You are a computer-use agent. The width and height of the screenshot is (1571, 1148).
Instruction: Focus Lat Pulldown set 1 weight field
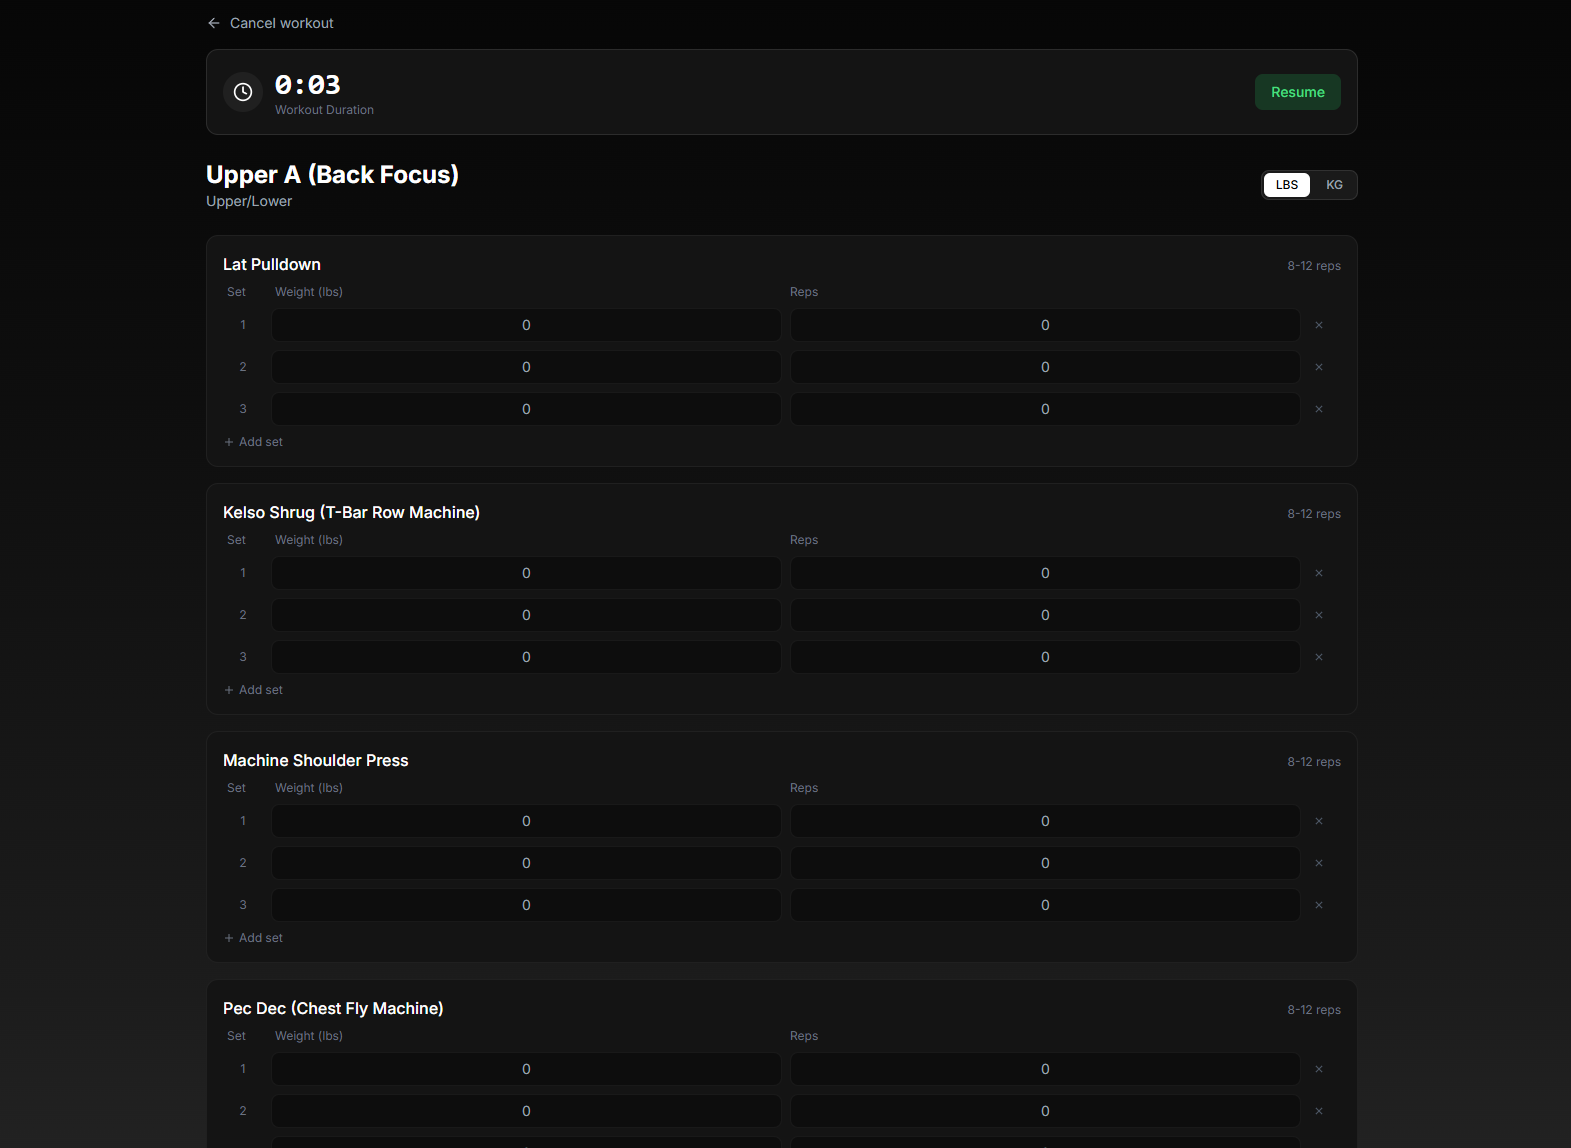click(526, 325)
